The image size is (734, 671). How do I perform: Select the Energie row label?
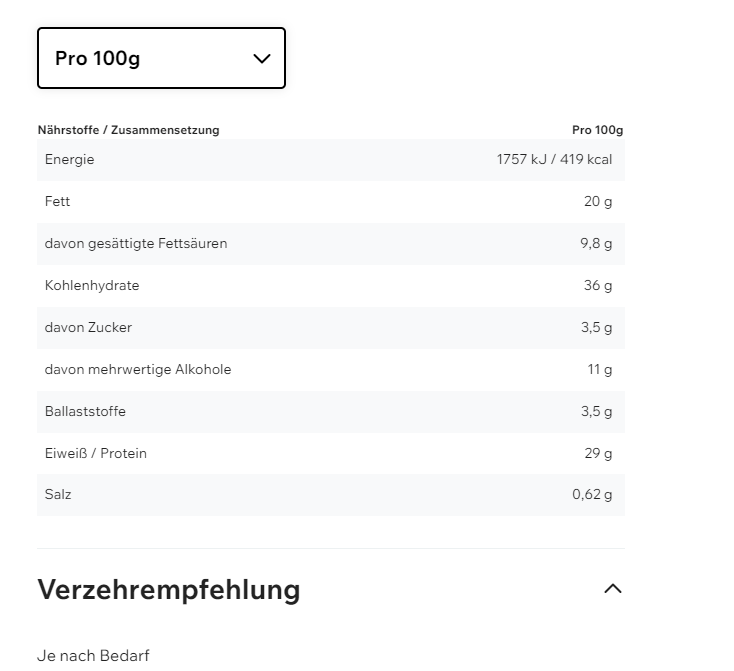click(70, 159)
